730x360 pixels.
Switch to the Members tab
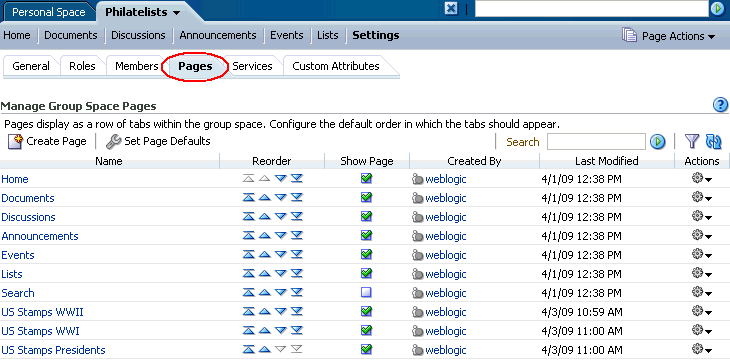point(136,66)
